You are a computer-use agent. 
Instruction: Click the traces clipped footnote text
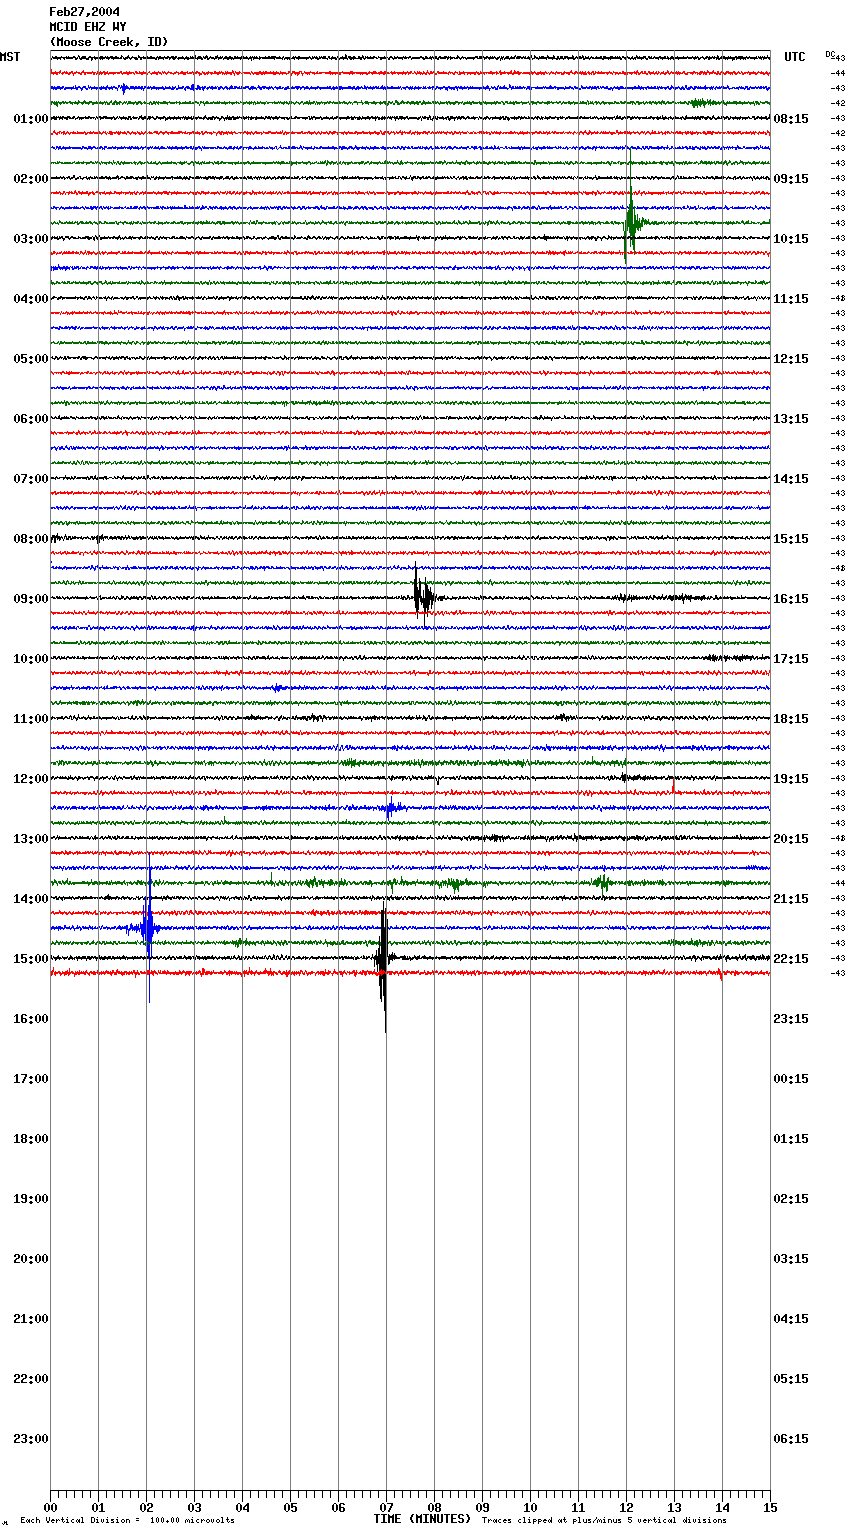coord(604,1521)
